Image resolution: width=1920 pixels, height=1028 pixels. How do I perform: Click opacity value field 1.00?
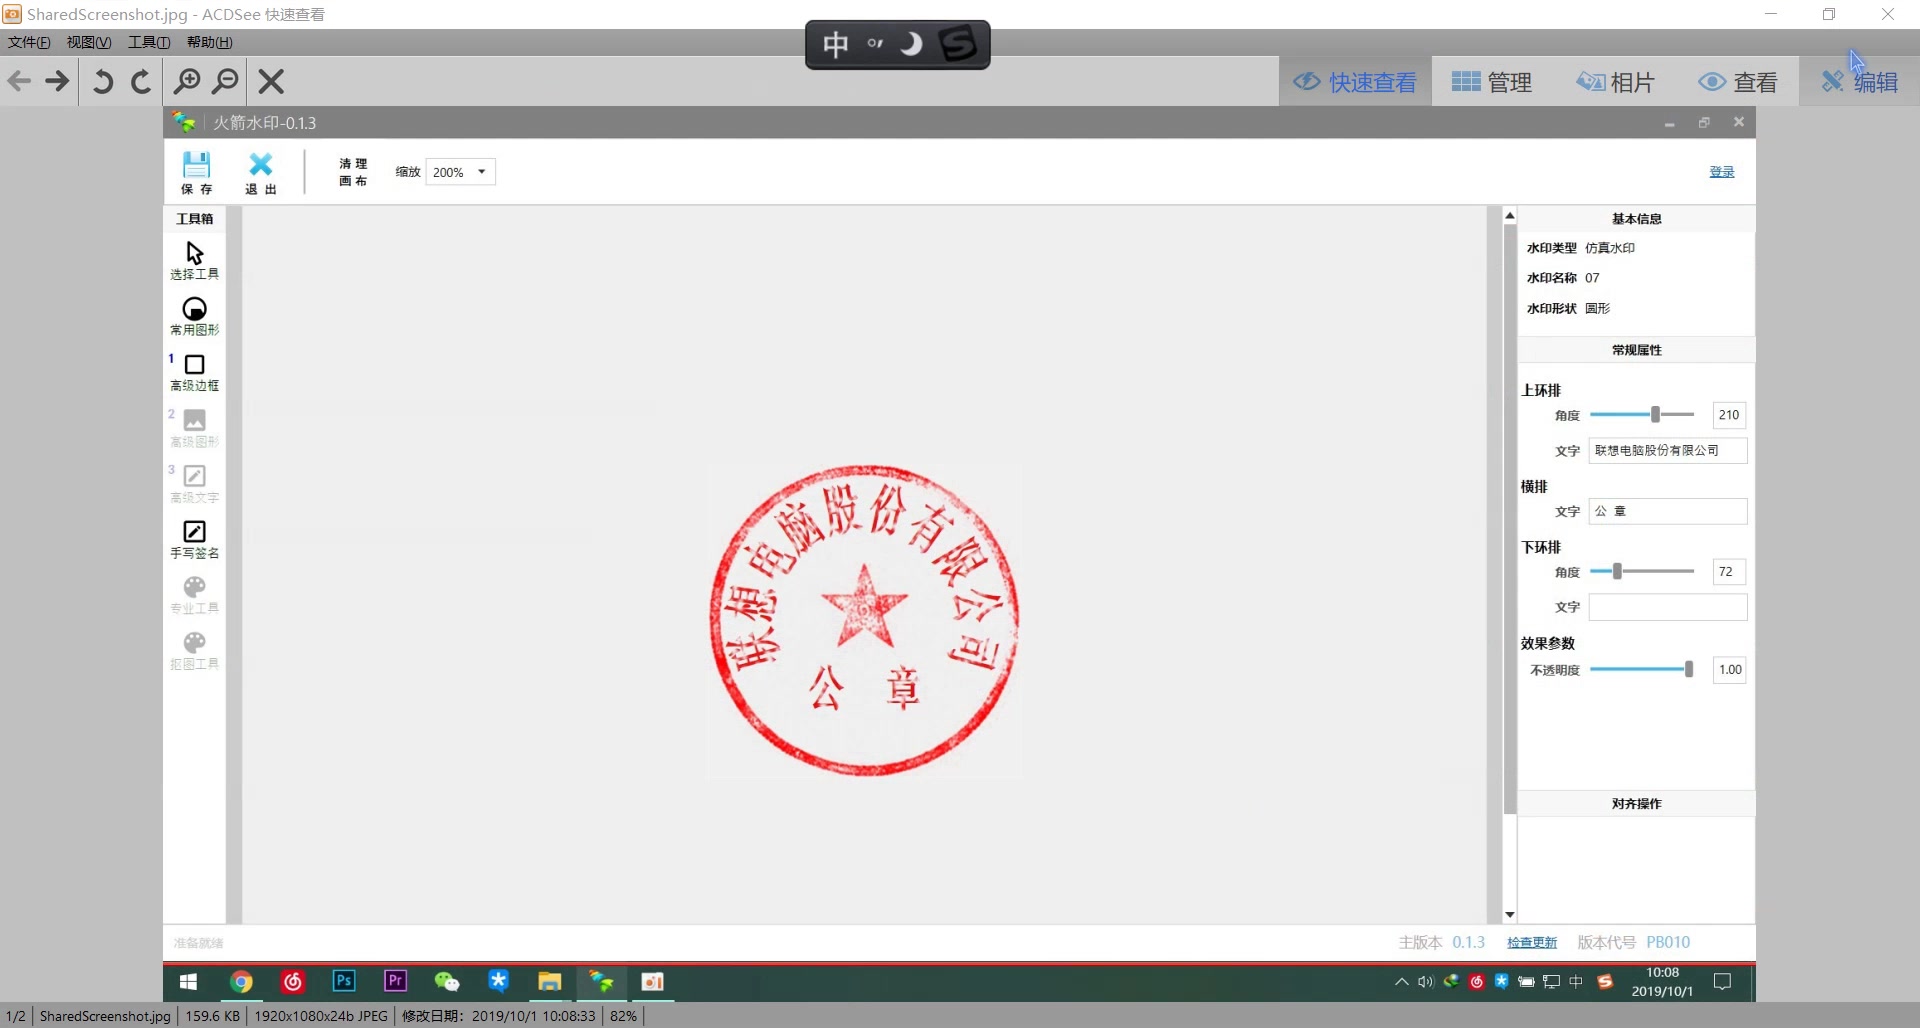1729,670
